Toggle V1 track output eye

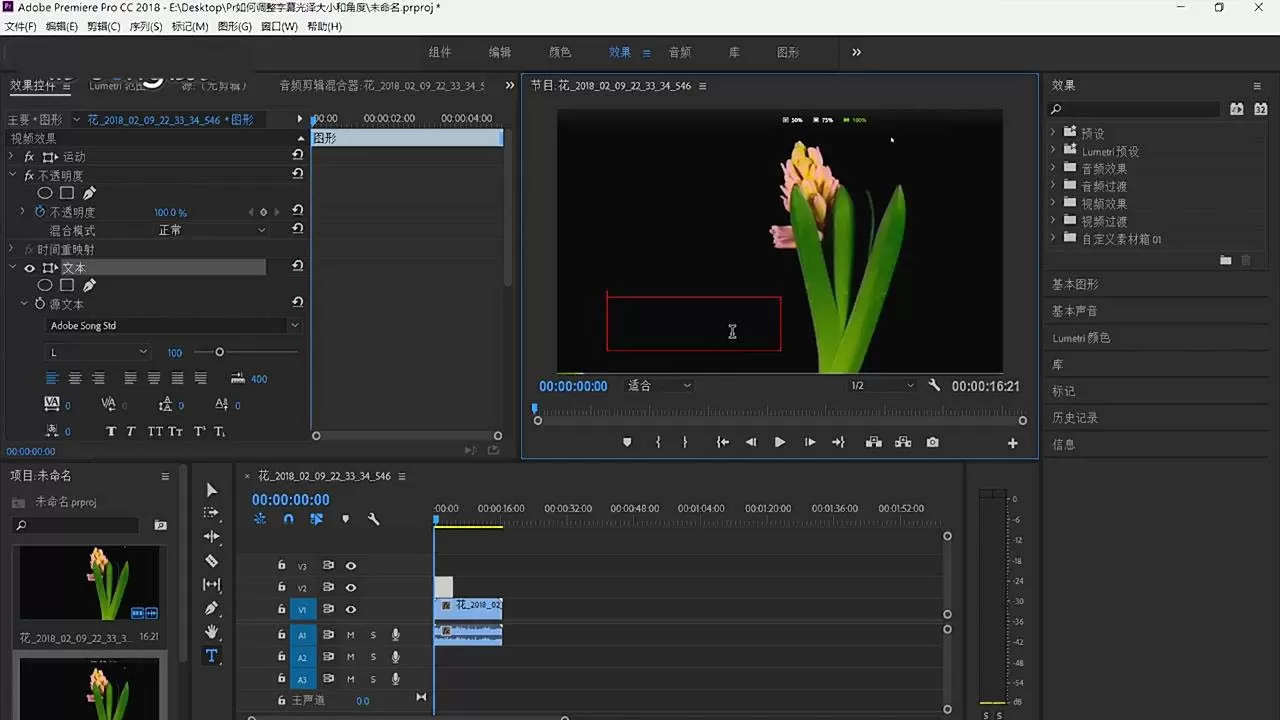(351, 609)
